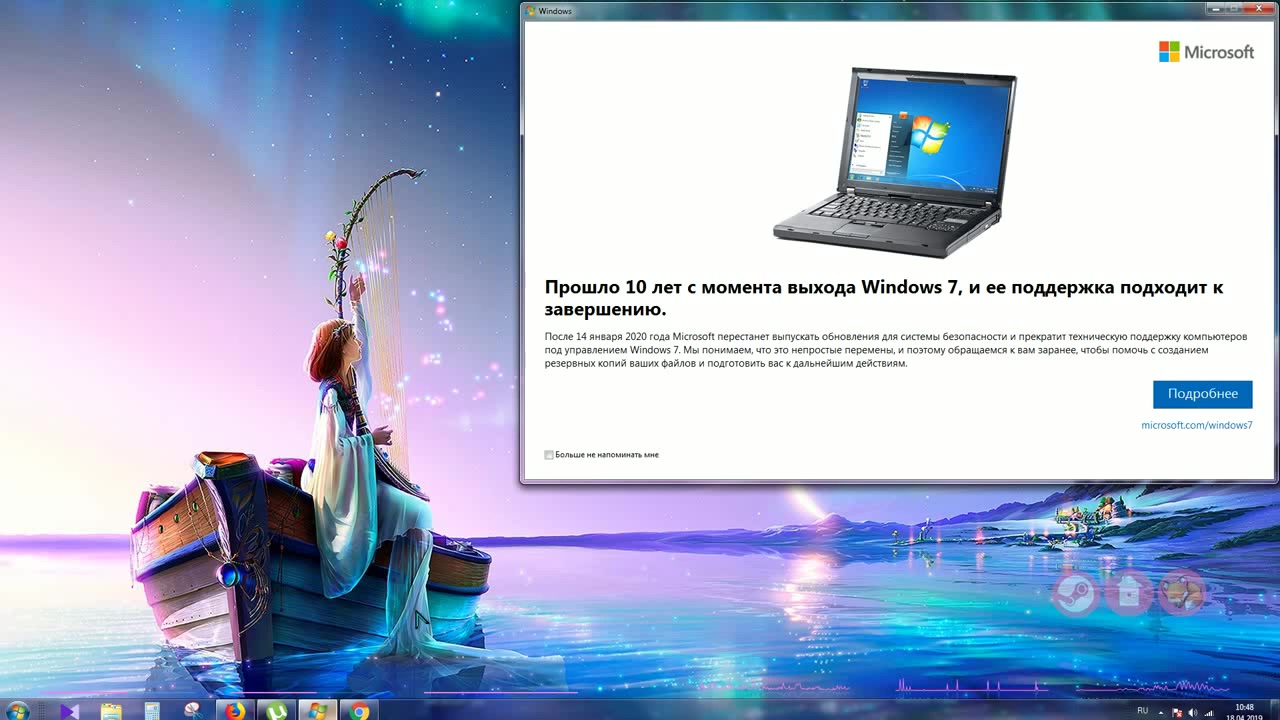Open Windows Explorer folder icon in taskbar

pos(111,711)
